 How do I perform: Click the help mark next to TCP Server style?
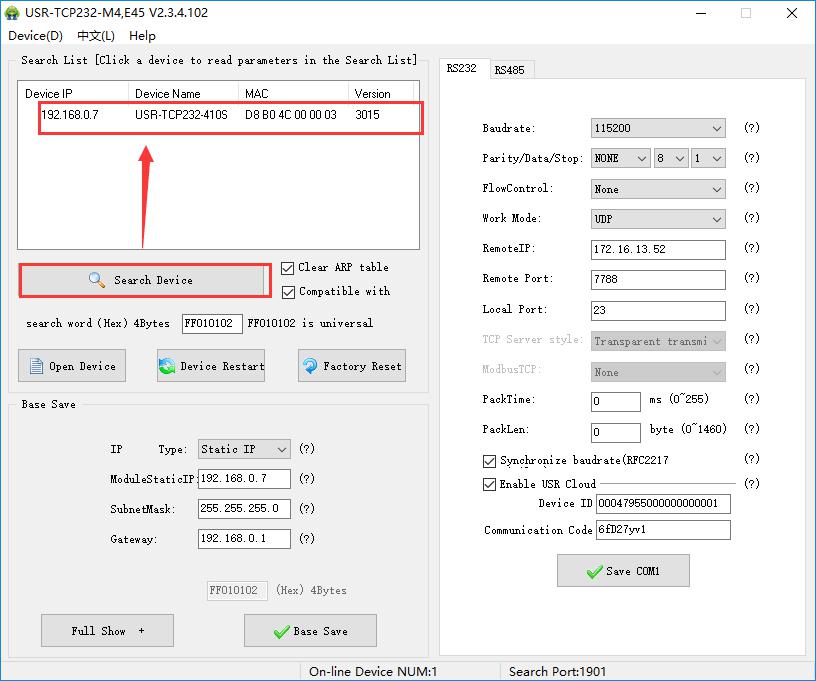[751, 339]
